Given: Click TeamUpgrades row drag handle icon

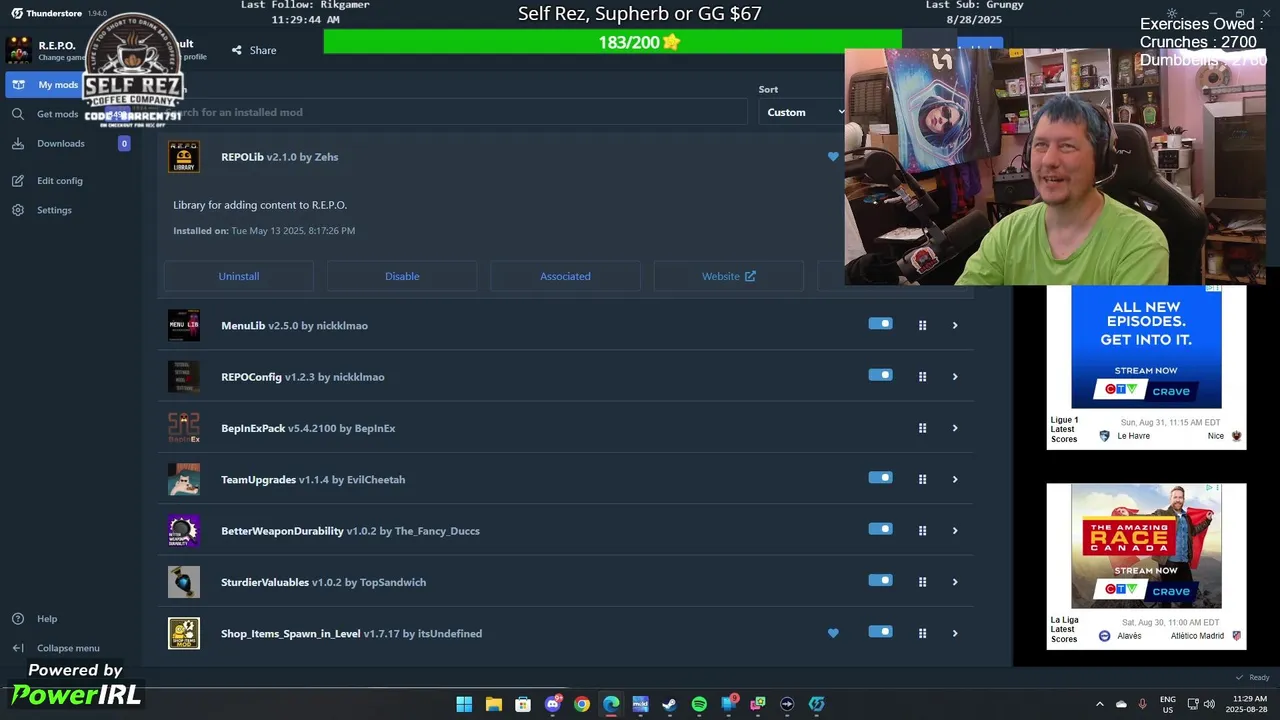Looking at the screenshot, I should coord(922,479).
